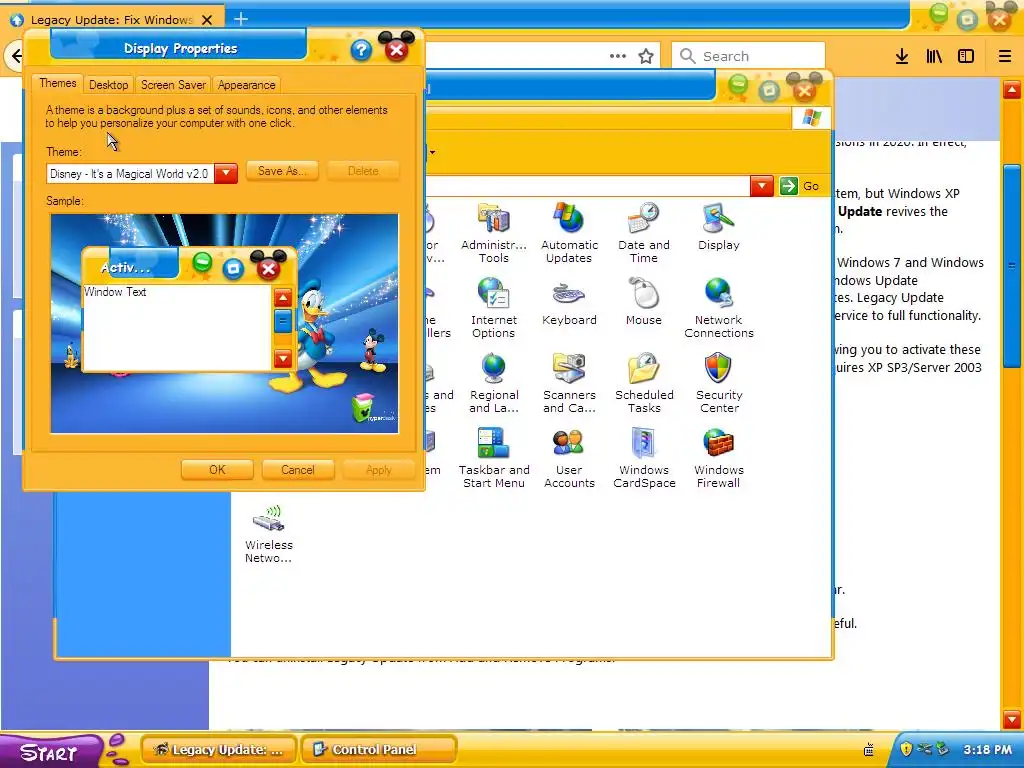Open the Start menu button
Screen dimensions: 1024x768
[49, 752]
